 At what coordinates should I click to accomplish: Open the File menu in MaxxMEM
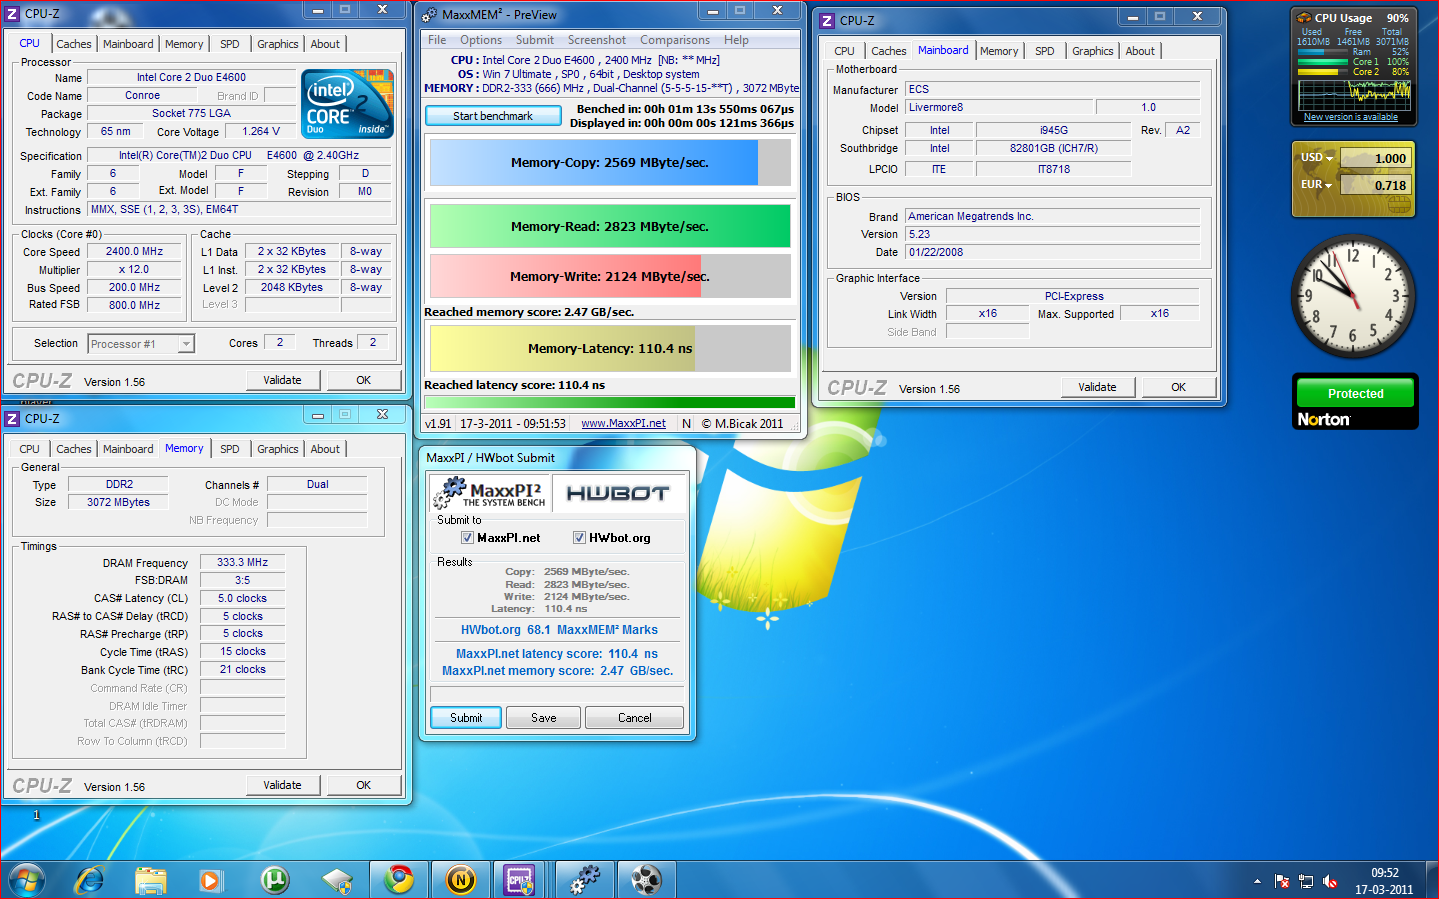[x=437, y=40]
